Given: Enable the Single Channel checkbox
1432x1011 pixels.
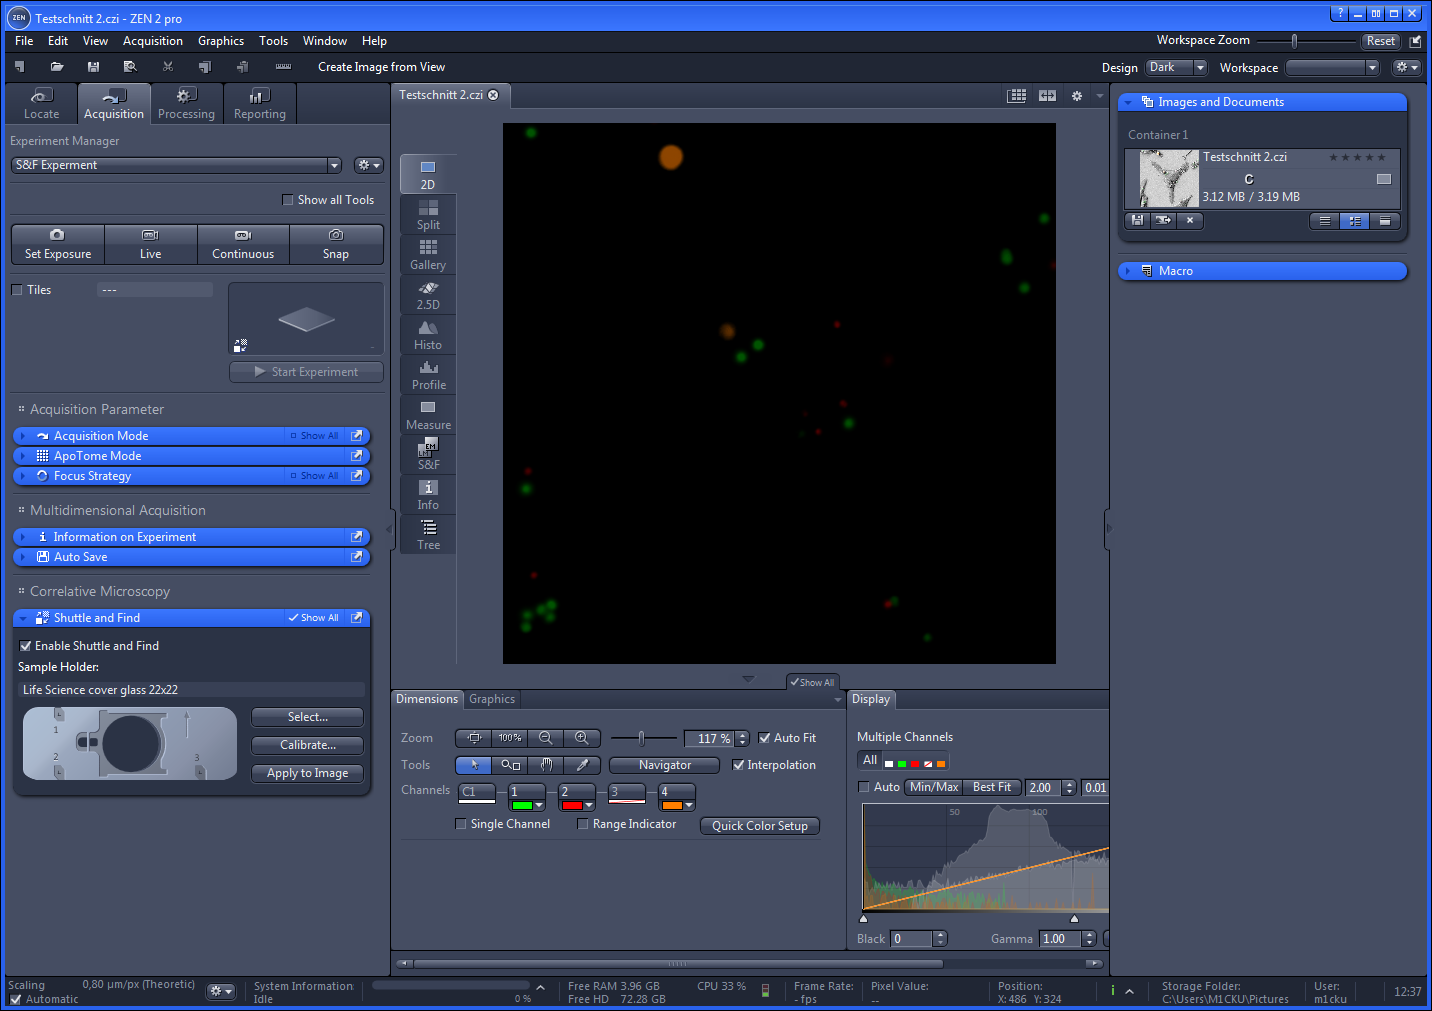Looking at the screenshot, I should 461,823.
